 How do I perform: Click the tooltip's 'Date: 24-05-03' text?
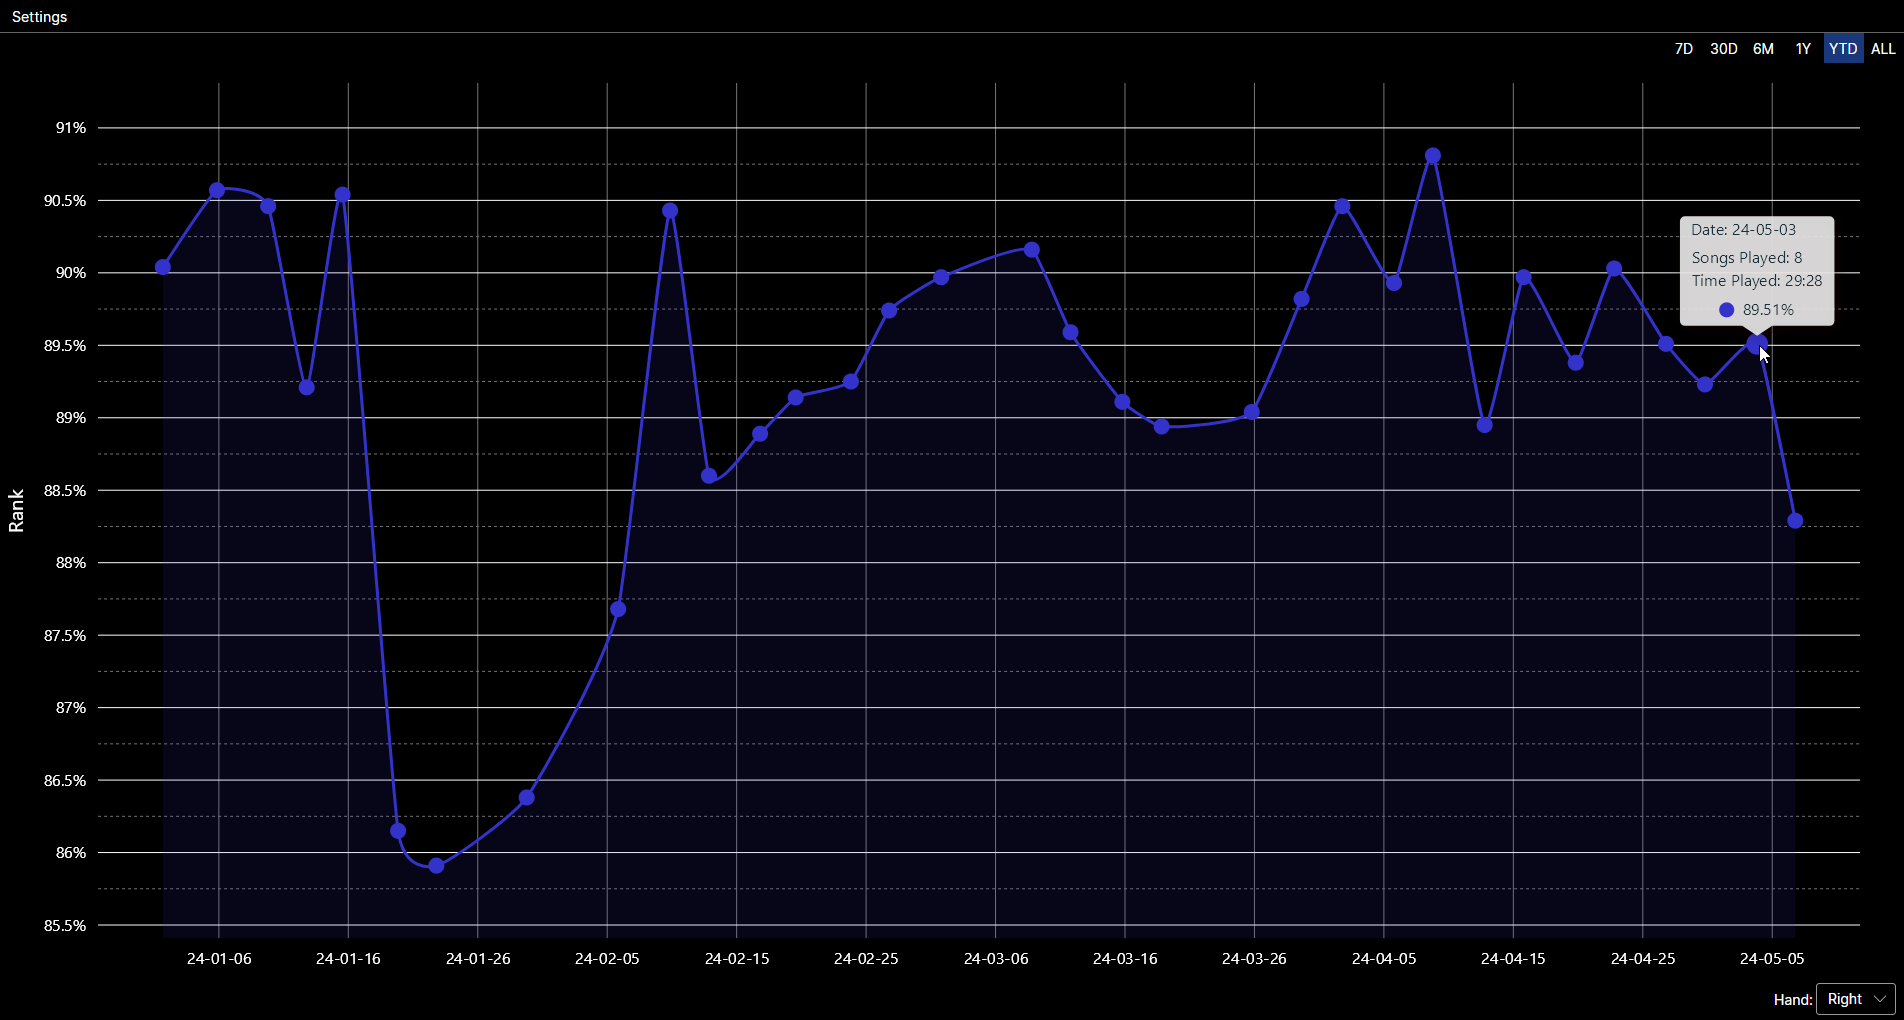[x=1743, y=230]
